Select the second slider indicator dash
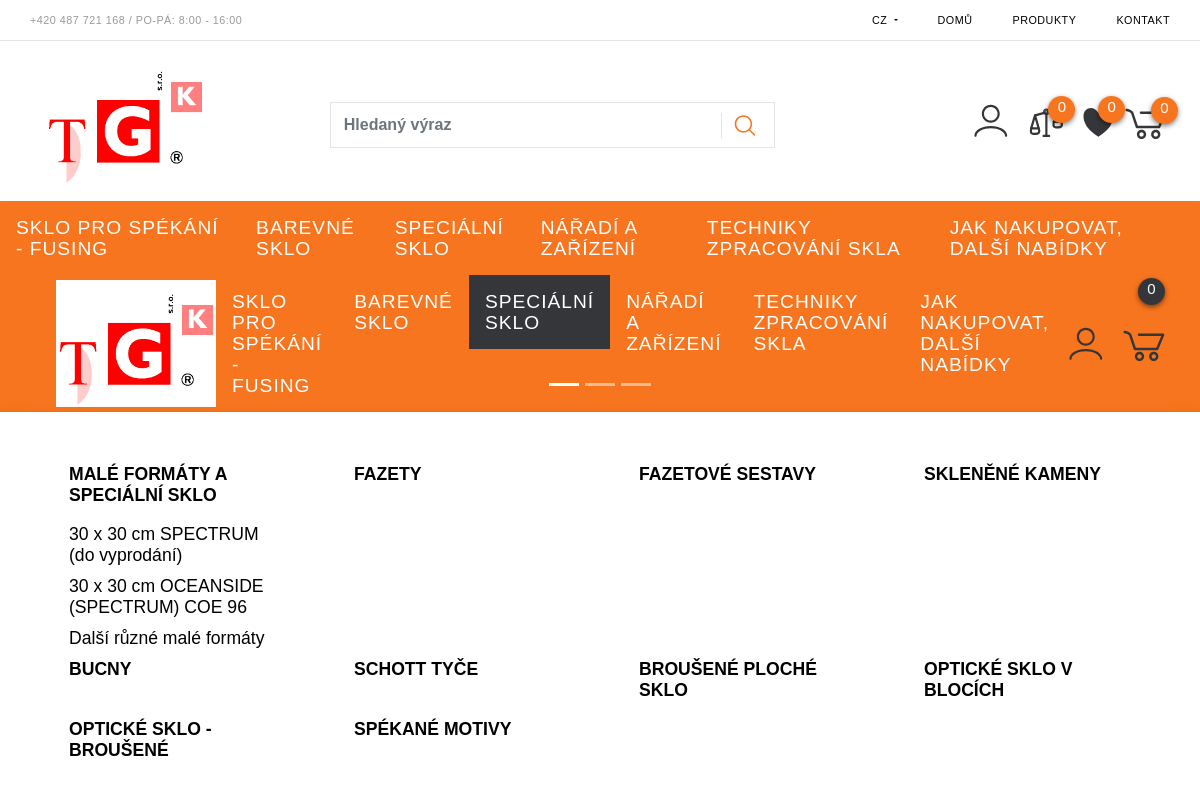The height and width of the screenshot is (800, 1200). (600, 384)
